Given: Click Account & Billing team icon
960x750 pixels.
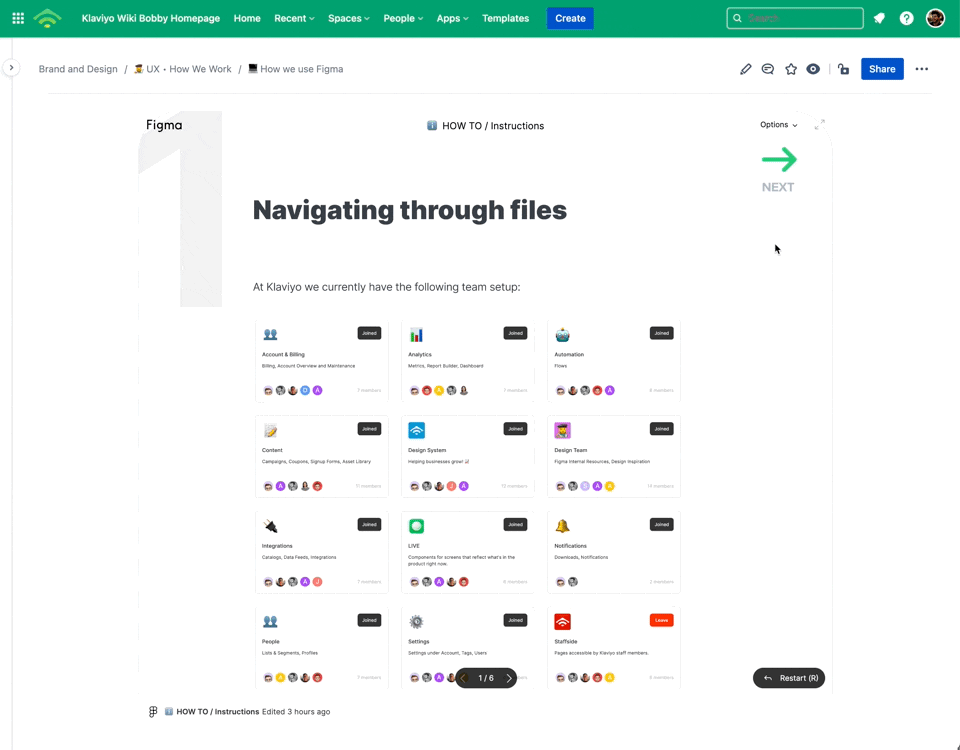Looking at the screenshot, I should (270, 334).
